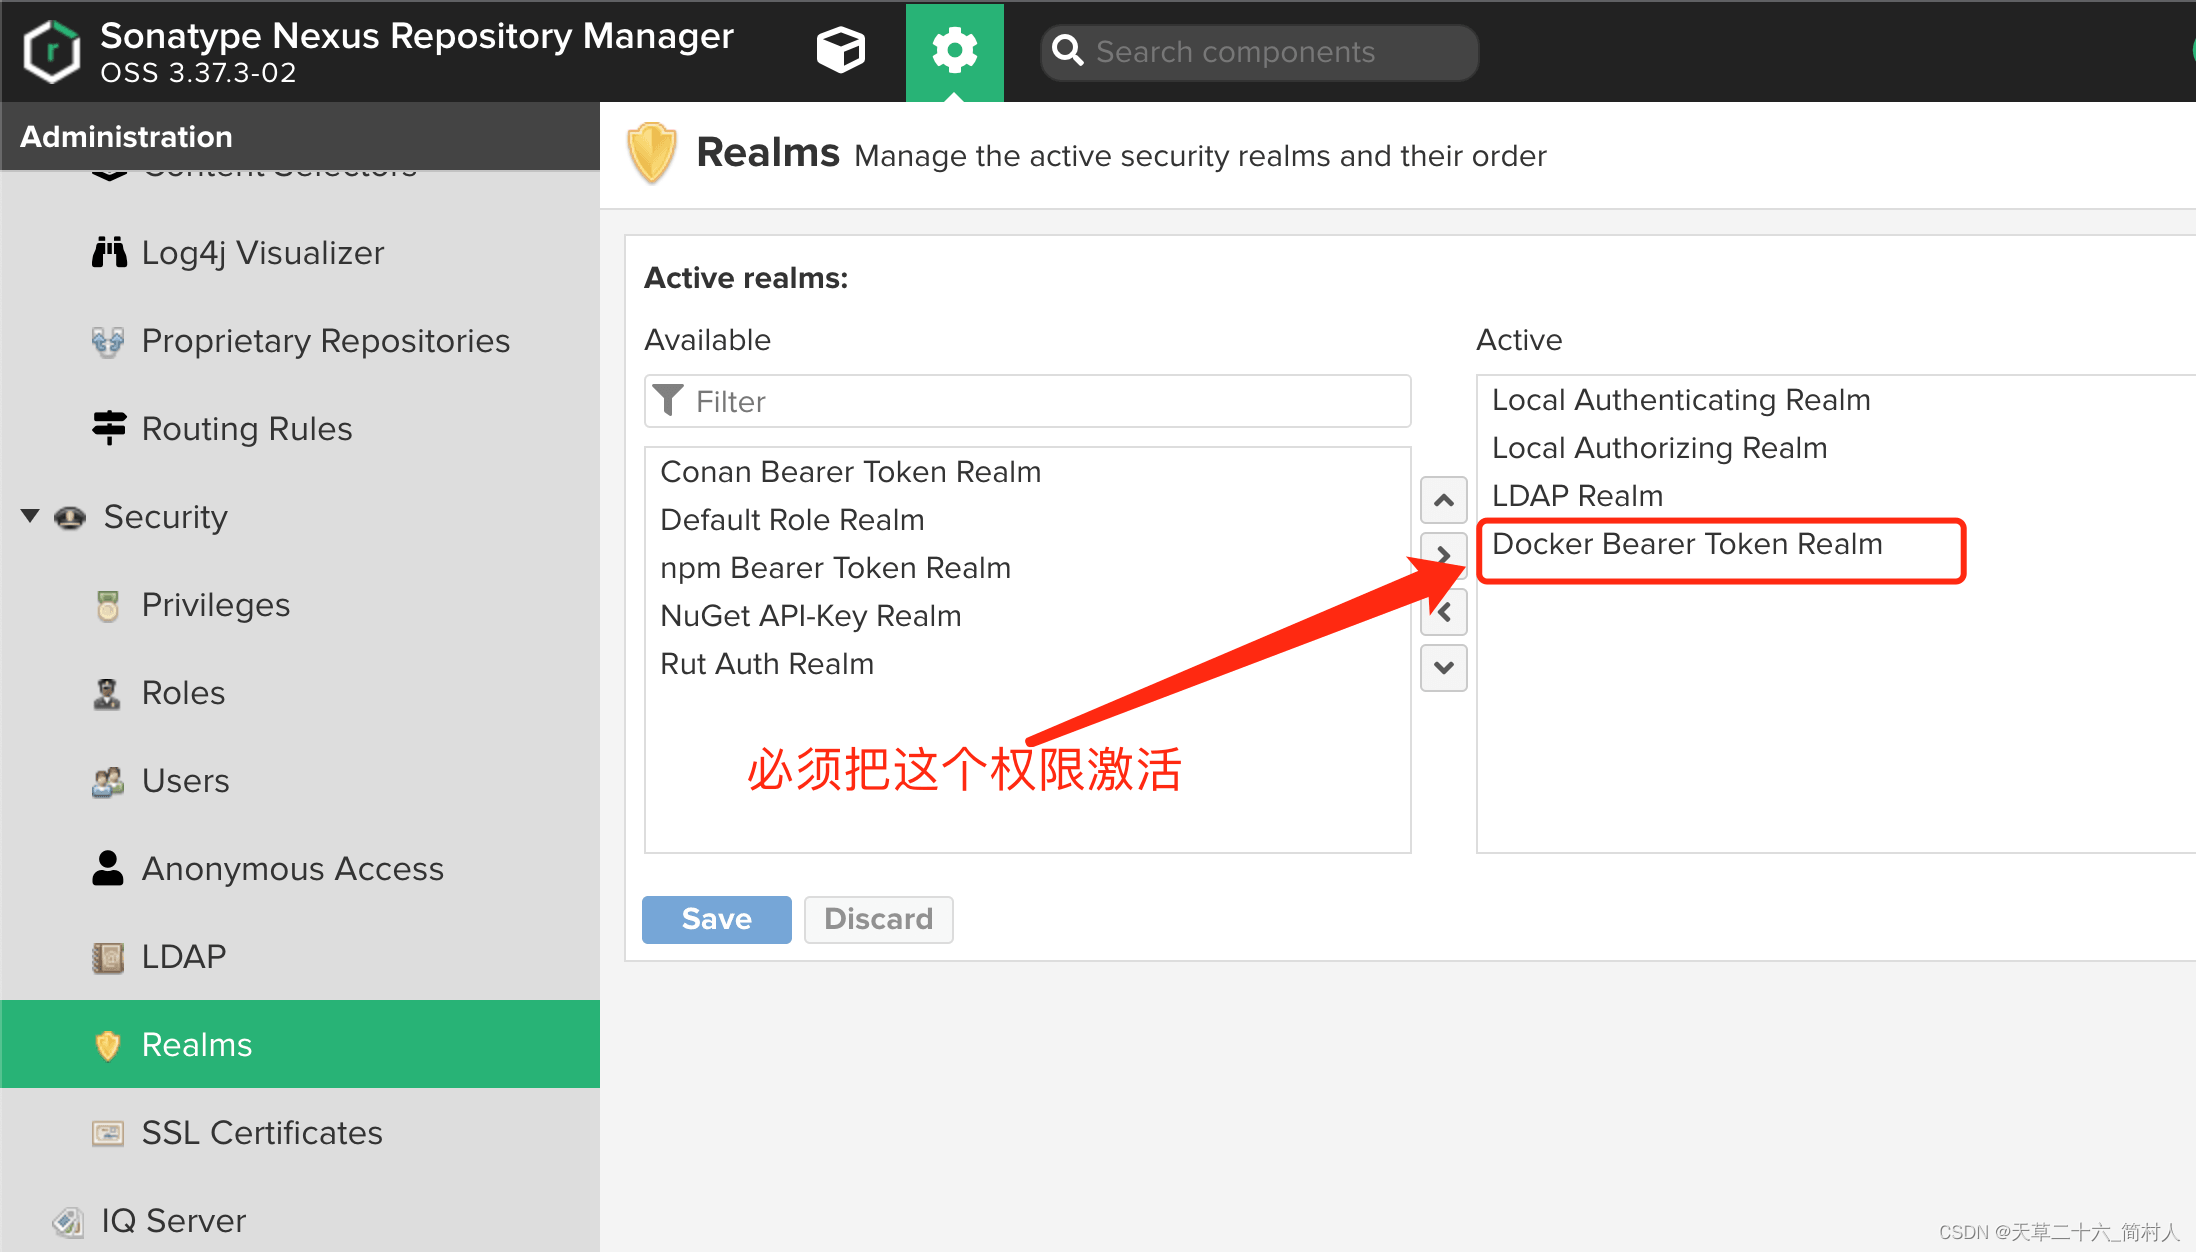Open Roles
2196x1252 pixels.
pos(184,693)
